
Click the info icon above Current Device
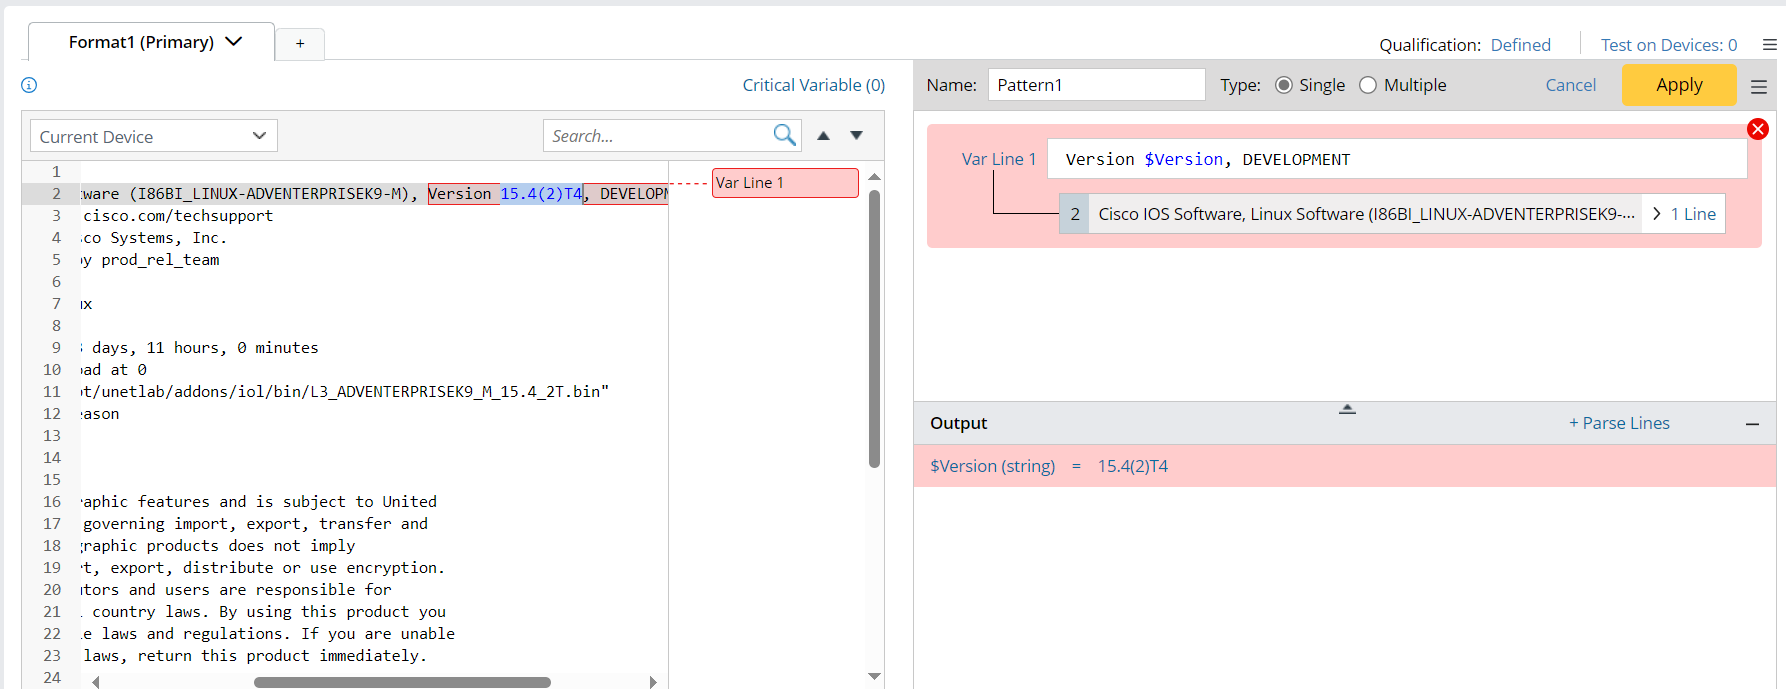(x=29, y=85)
